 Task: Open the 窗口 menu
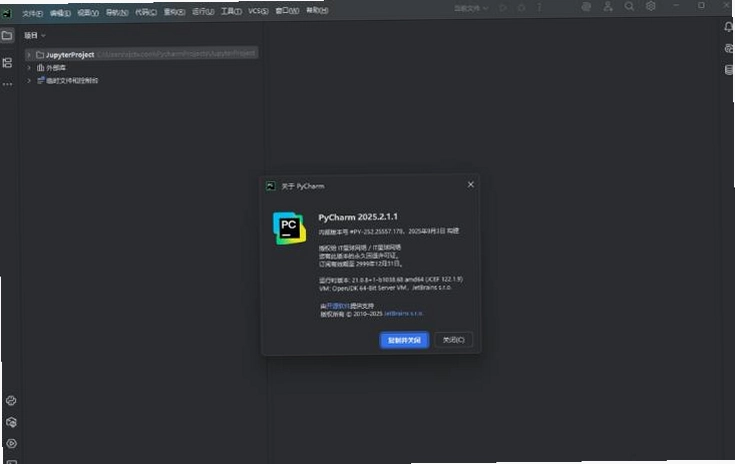287,10
